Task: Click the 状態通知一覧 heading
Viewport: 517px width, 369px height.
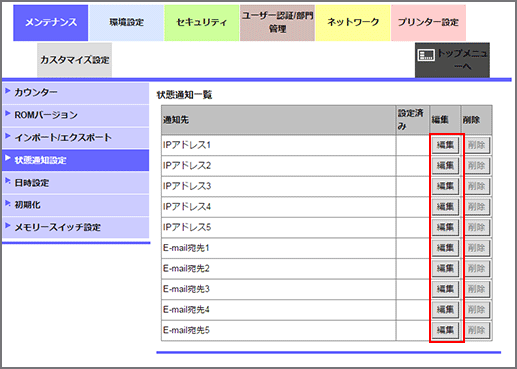Action: tap(184, 95)
